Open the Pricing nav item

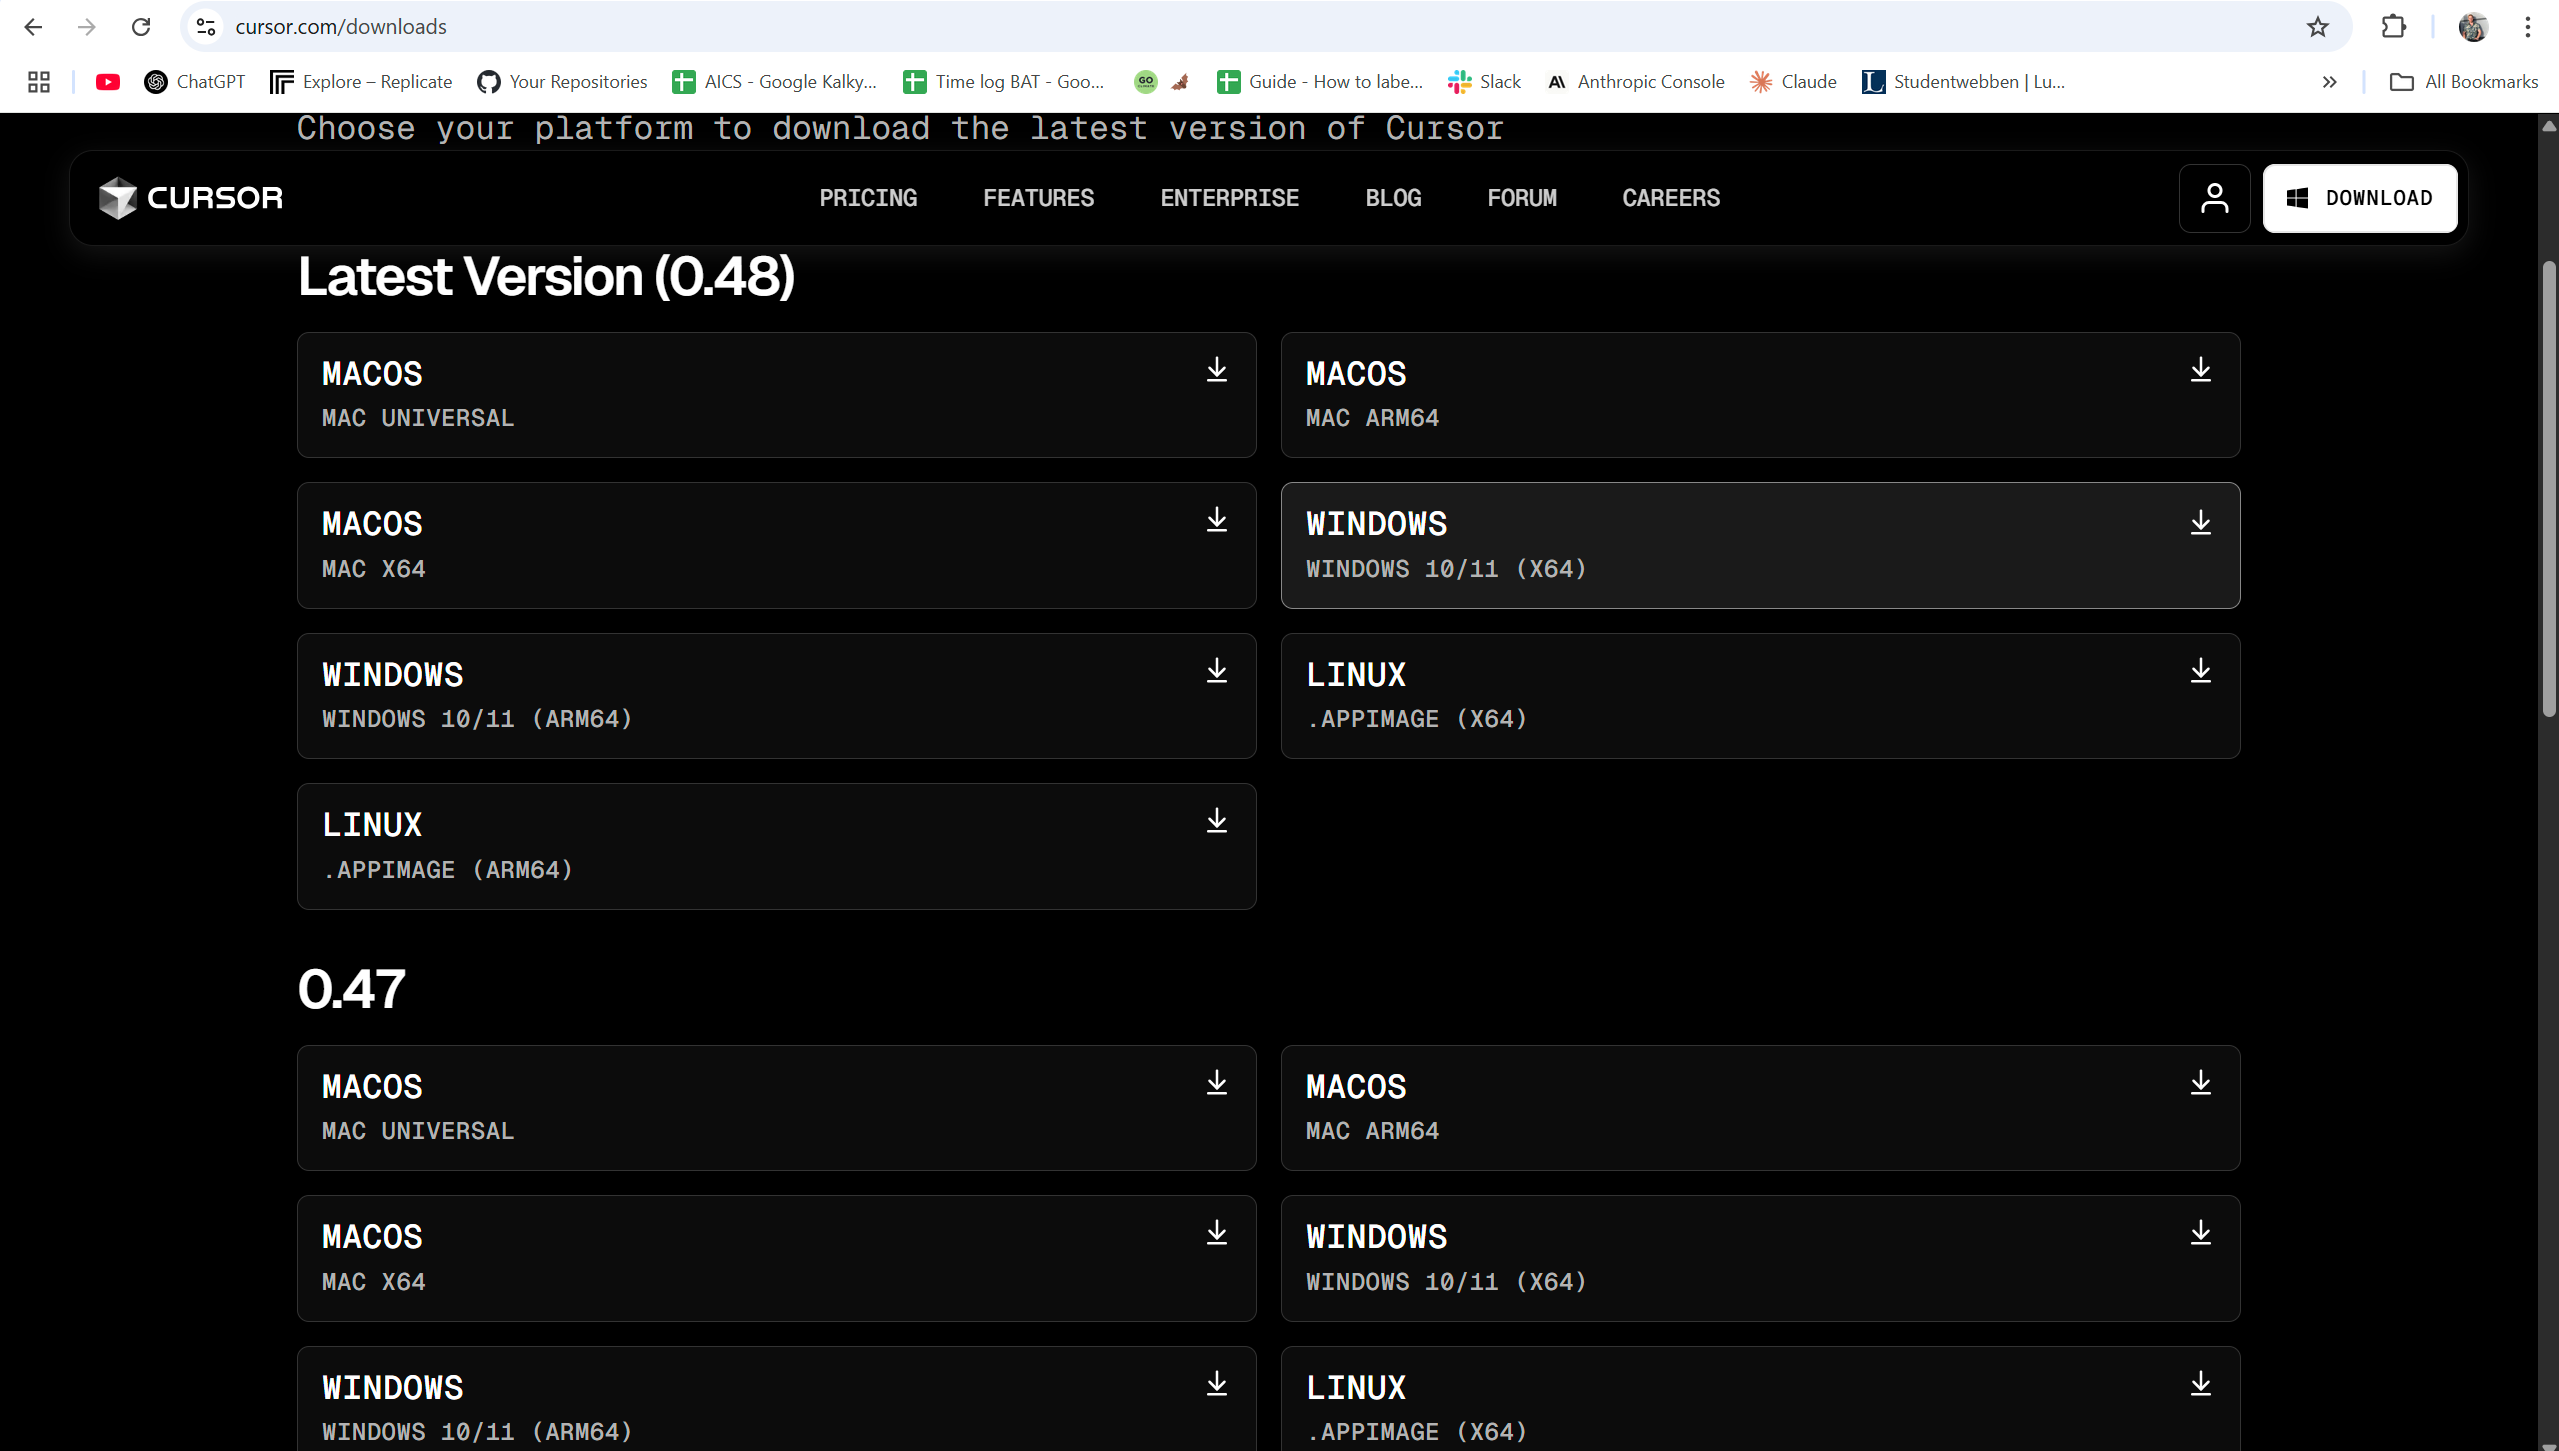coord(867,198)
